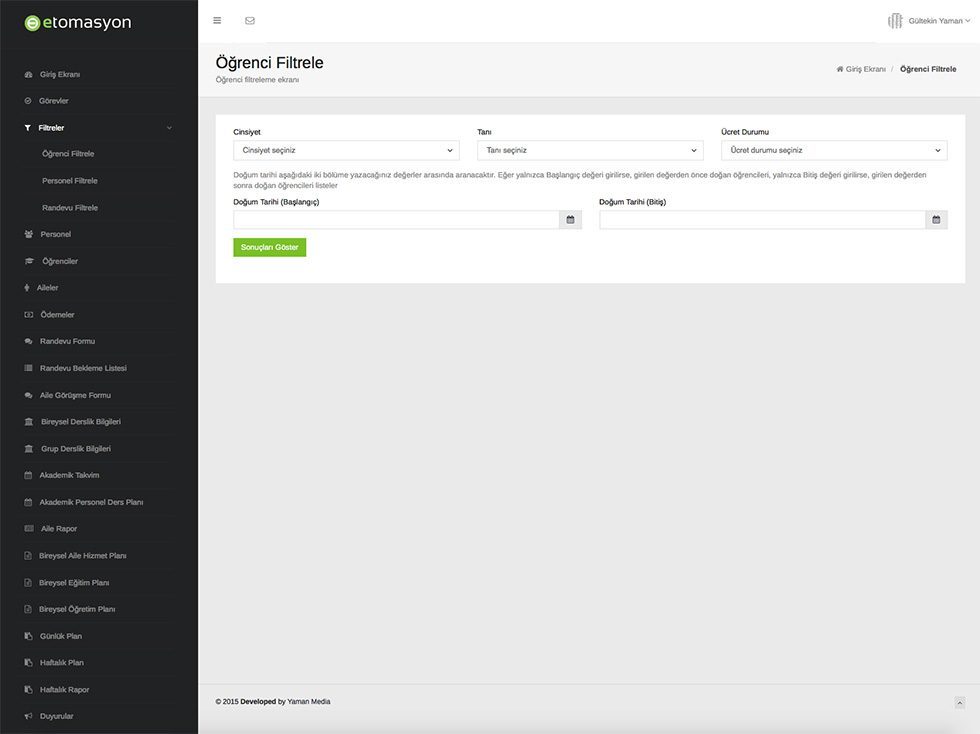The width and height of the screenshot is (980, 734).
Task: Open Haftalık Rapor from sidebar
Action: 64,690
